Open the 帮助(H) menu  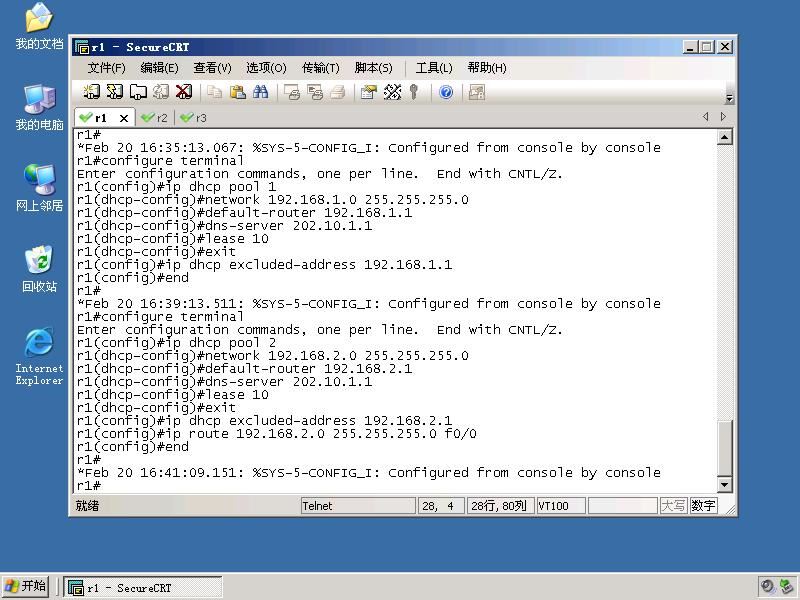pos(487,68)
